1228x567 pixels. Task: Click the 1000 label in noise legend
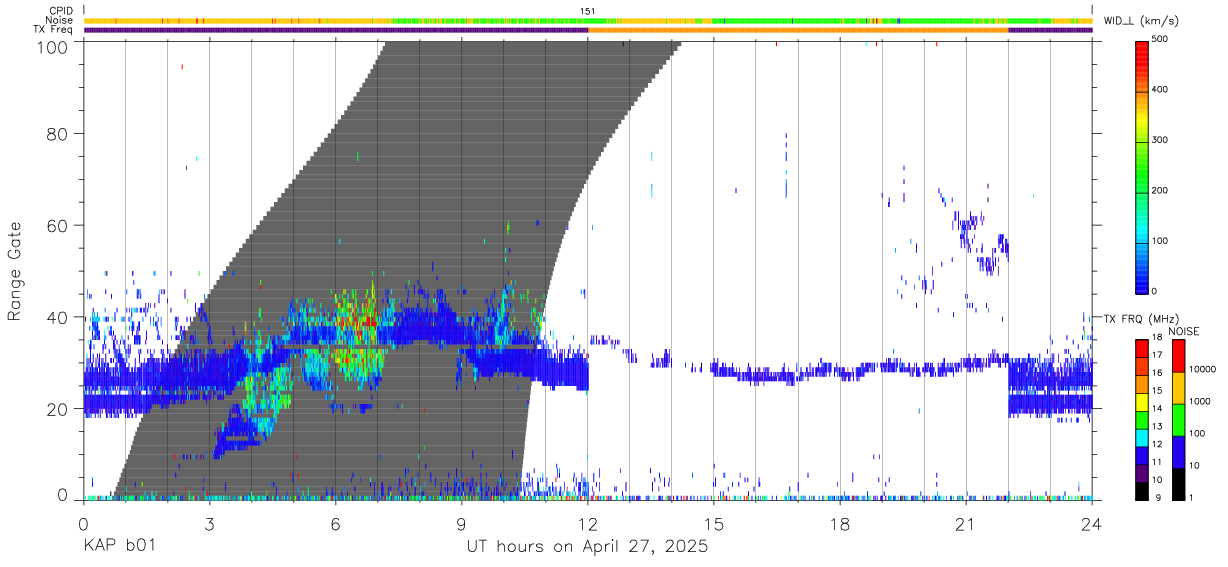coord(1199,401)
